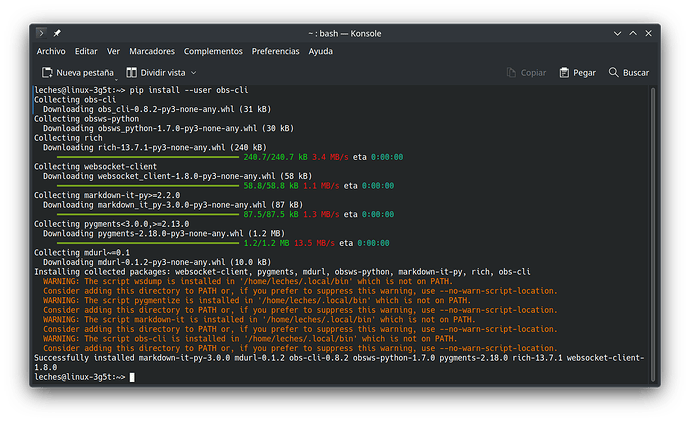Click 'Collecting mdurl~=0.1' line
Viewport: 690px width, 422px height.
click(x=82, y=253)
